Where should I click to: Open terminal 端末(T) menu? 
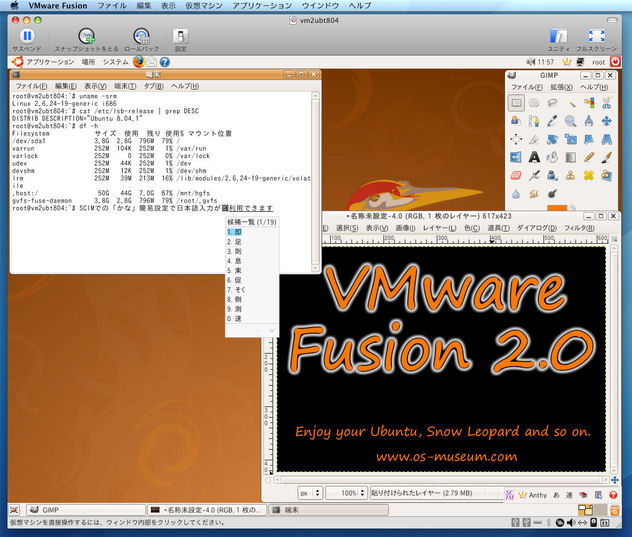(x=125, y=86)
